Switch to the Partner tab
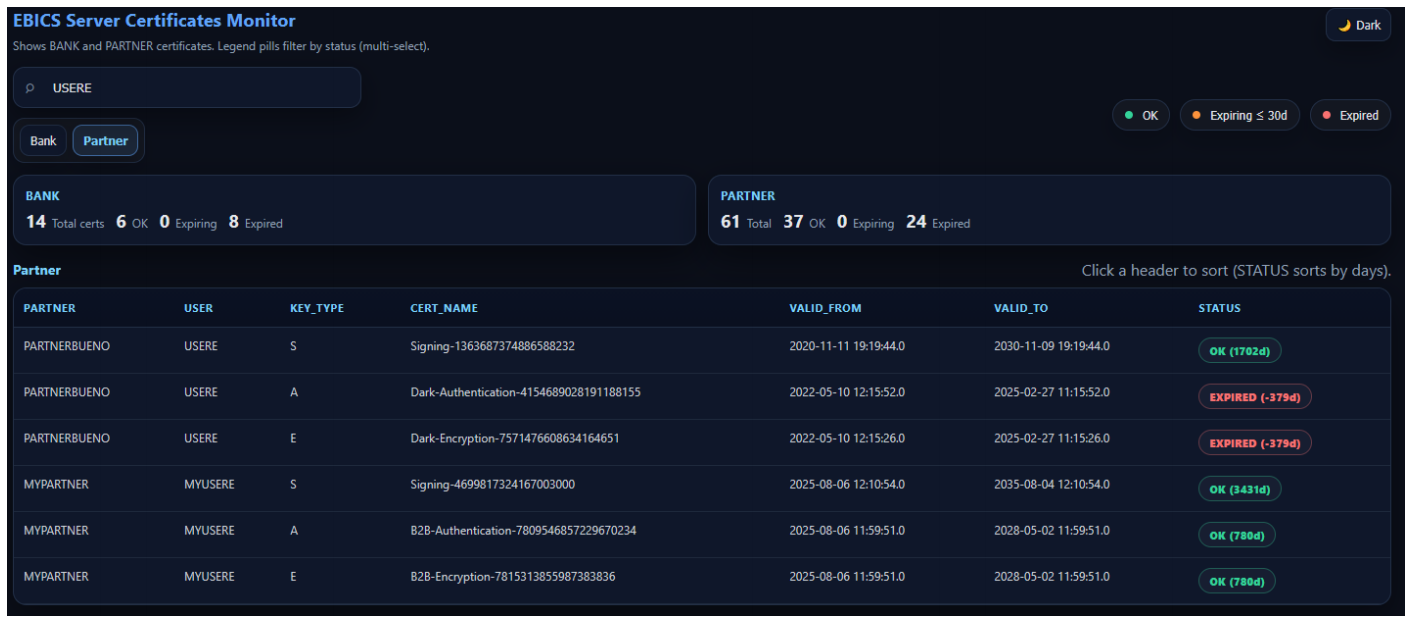 [x=105, y=141]
